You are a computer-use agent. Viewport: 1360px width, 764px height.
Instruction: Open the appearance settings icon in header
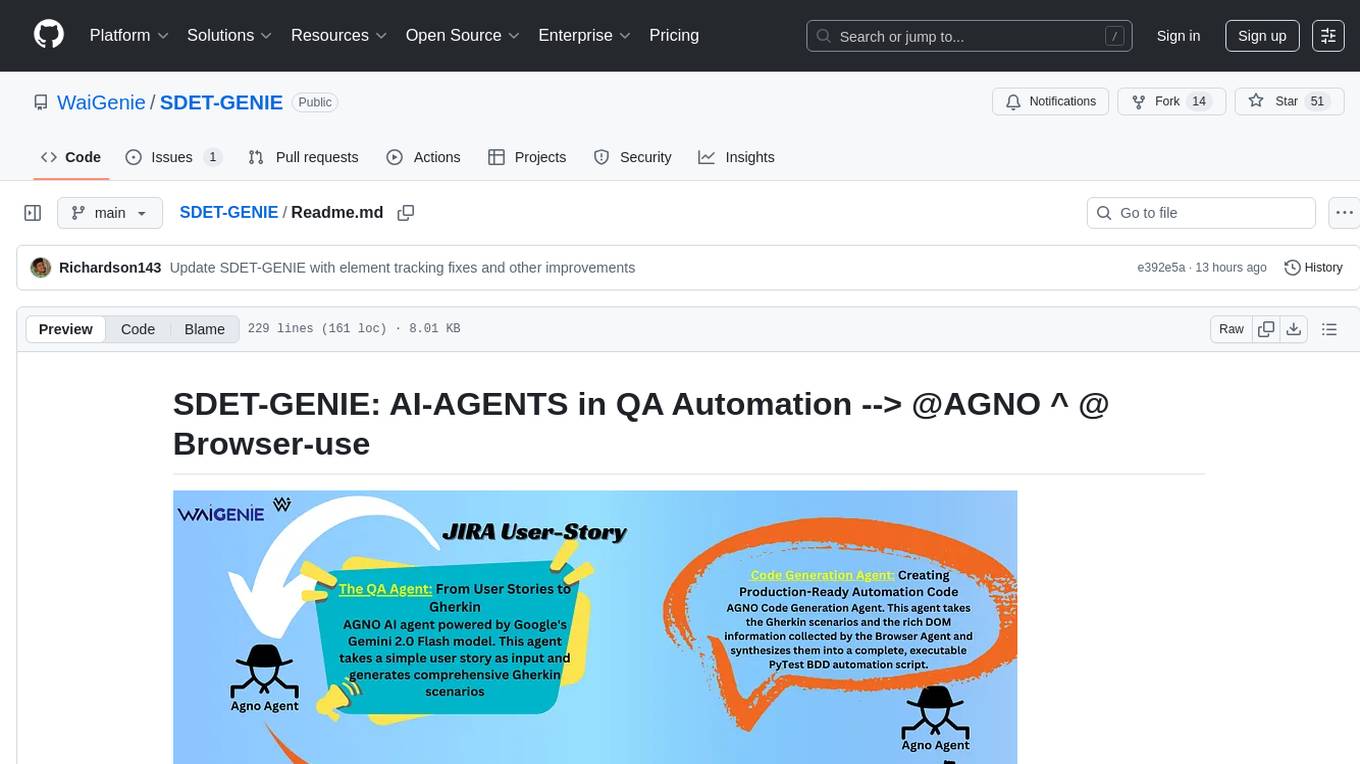1328,36
